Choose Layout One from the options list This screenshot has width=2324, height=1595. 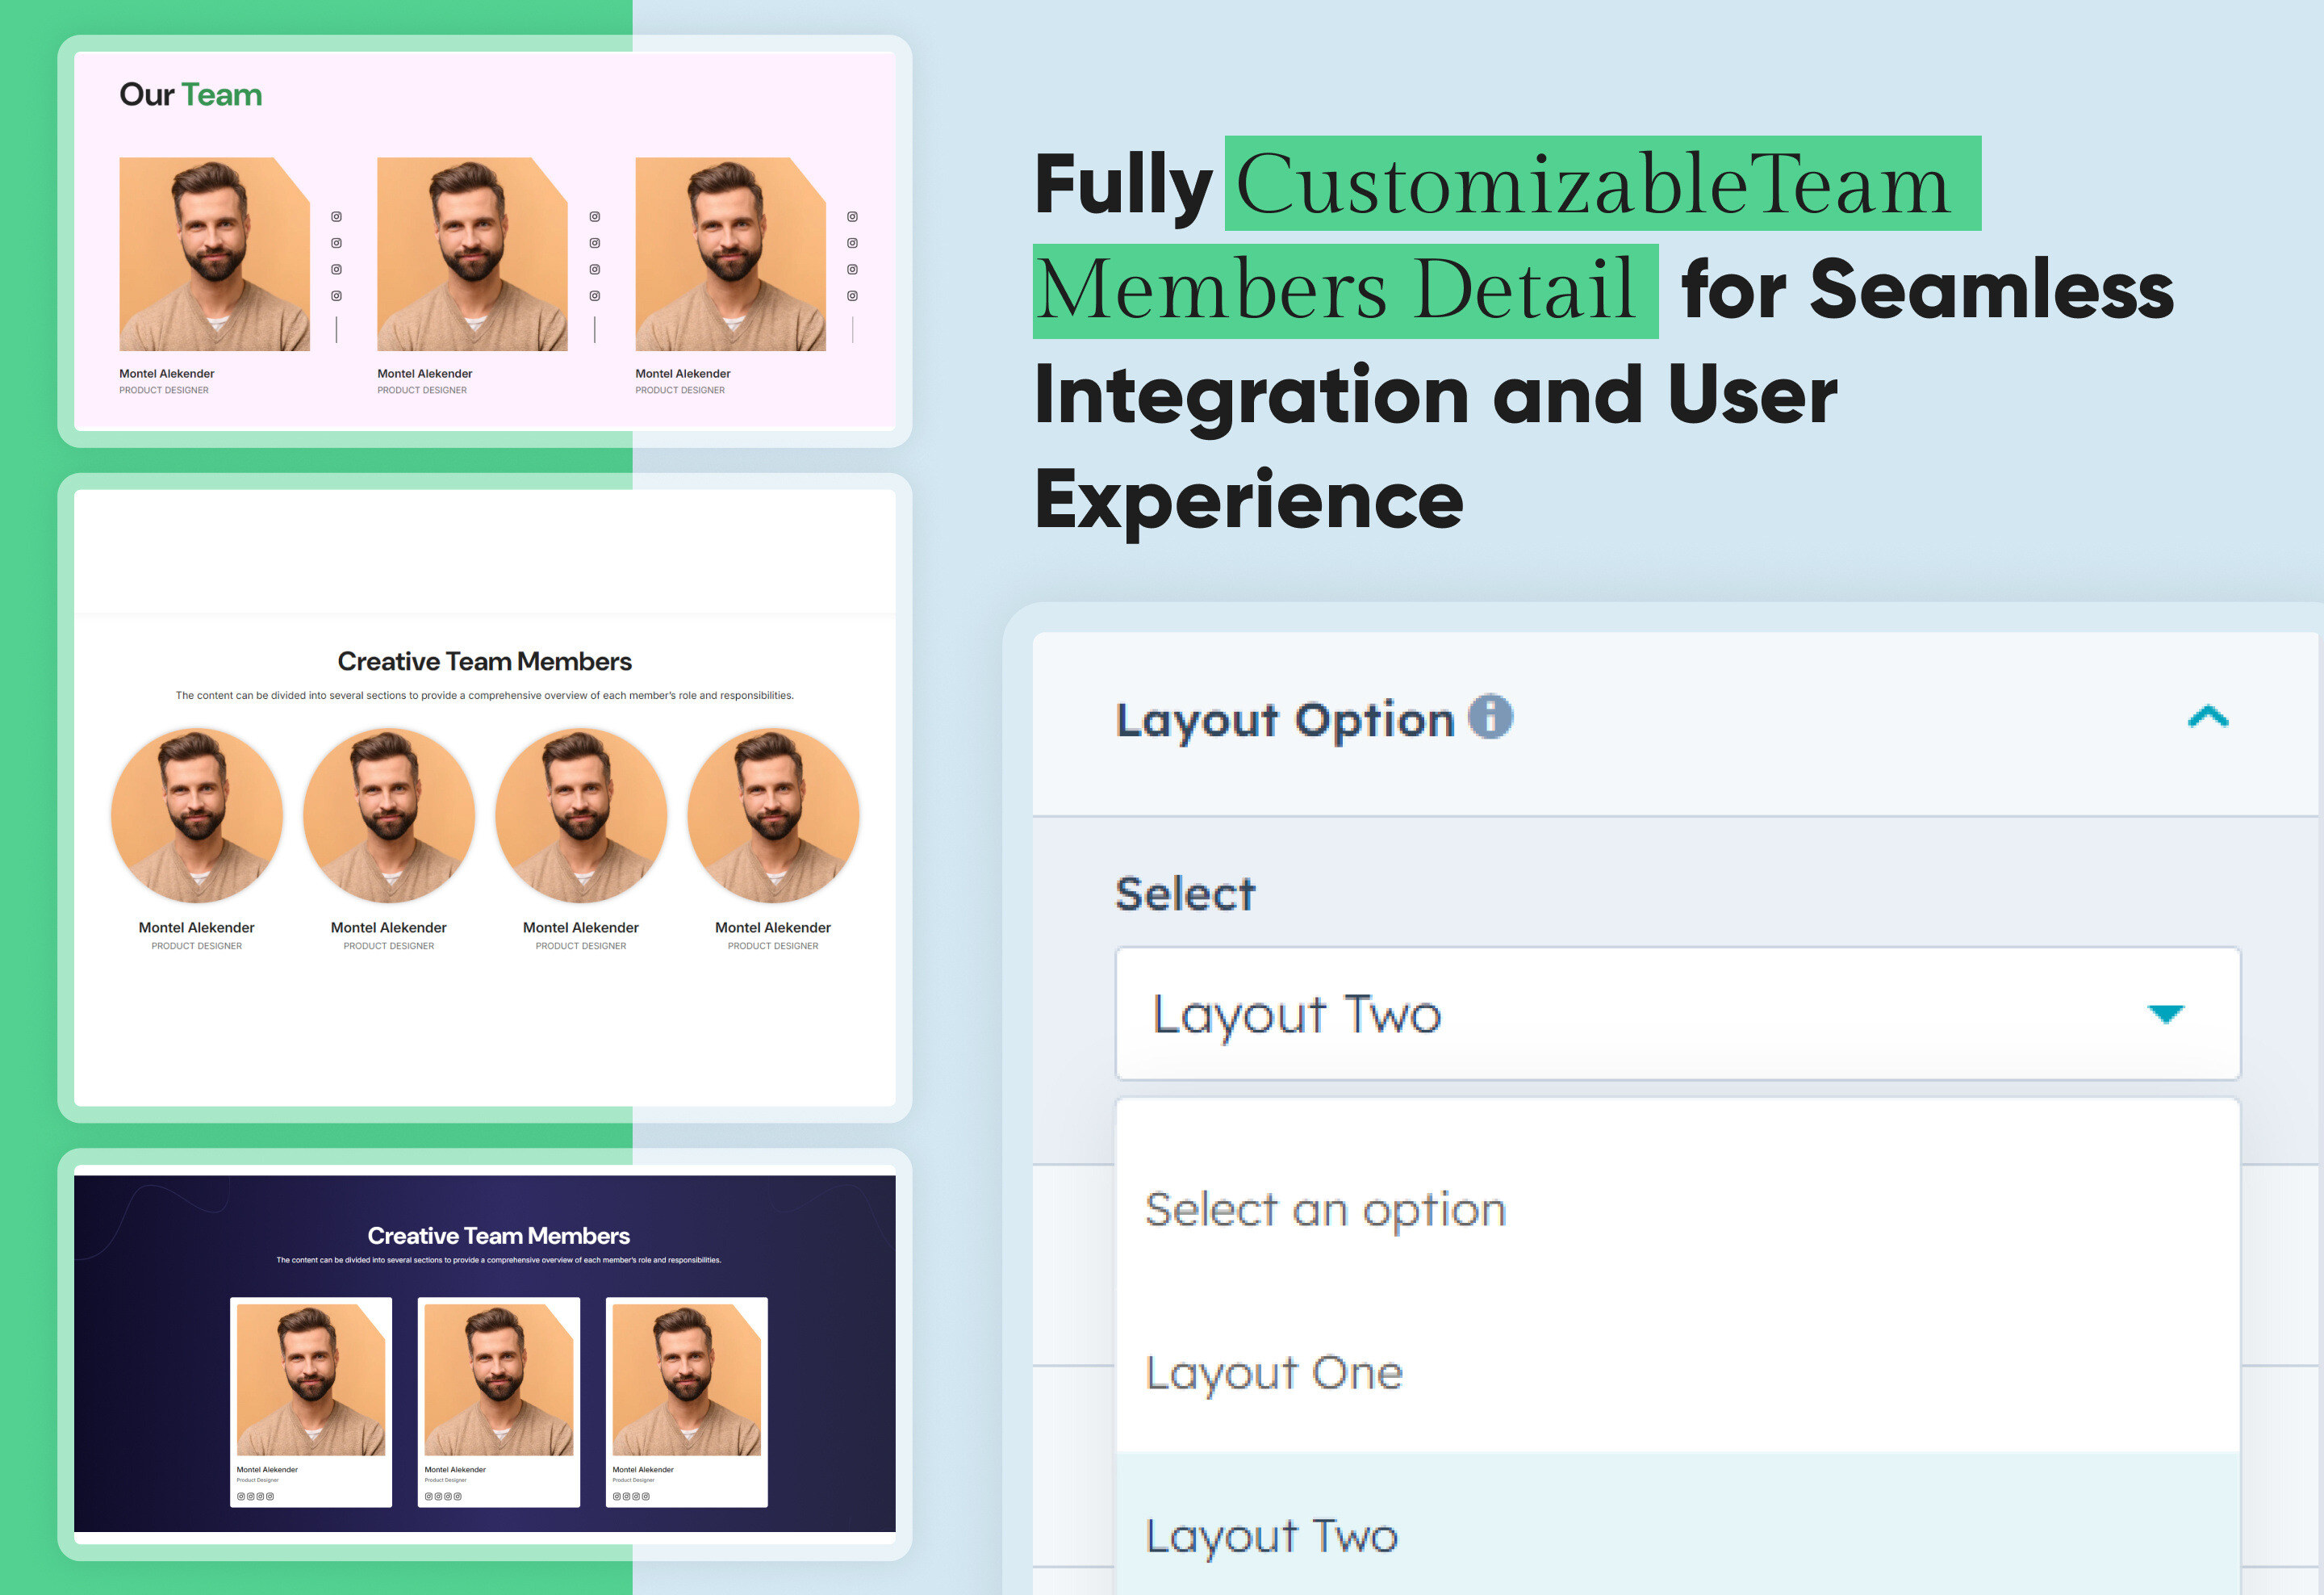1274,1372
